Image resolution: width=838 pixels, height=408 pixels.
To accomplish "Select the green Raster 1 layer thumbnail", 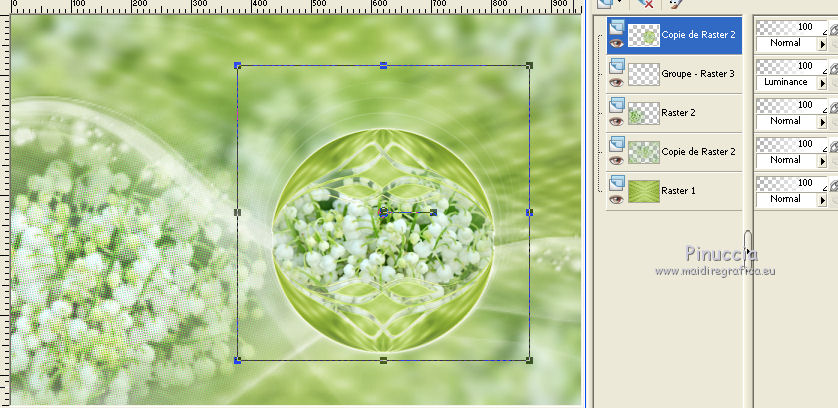I will point(643,191).
